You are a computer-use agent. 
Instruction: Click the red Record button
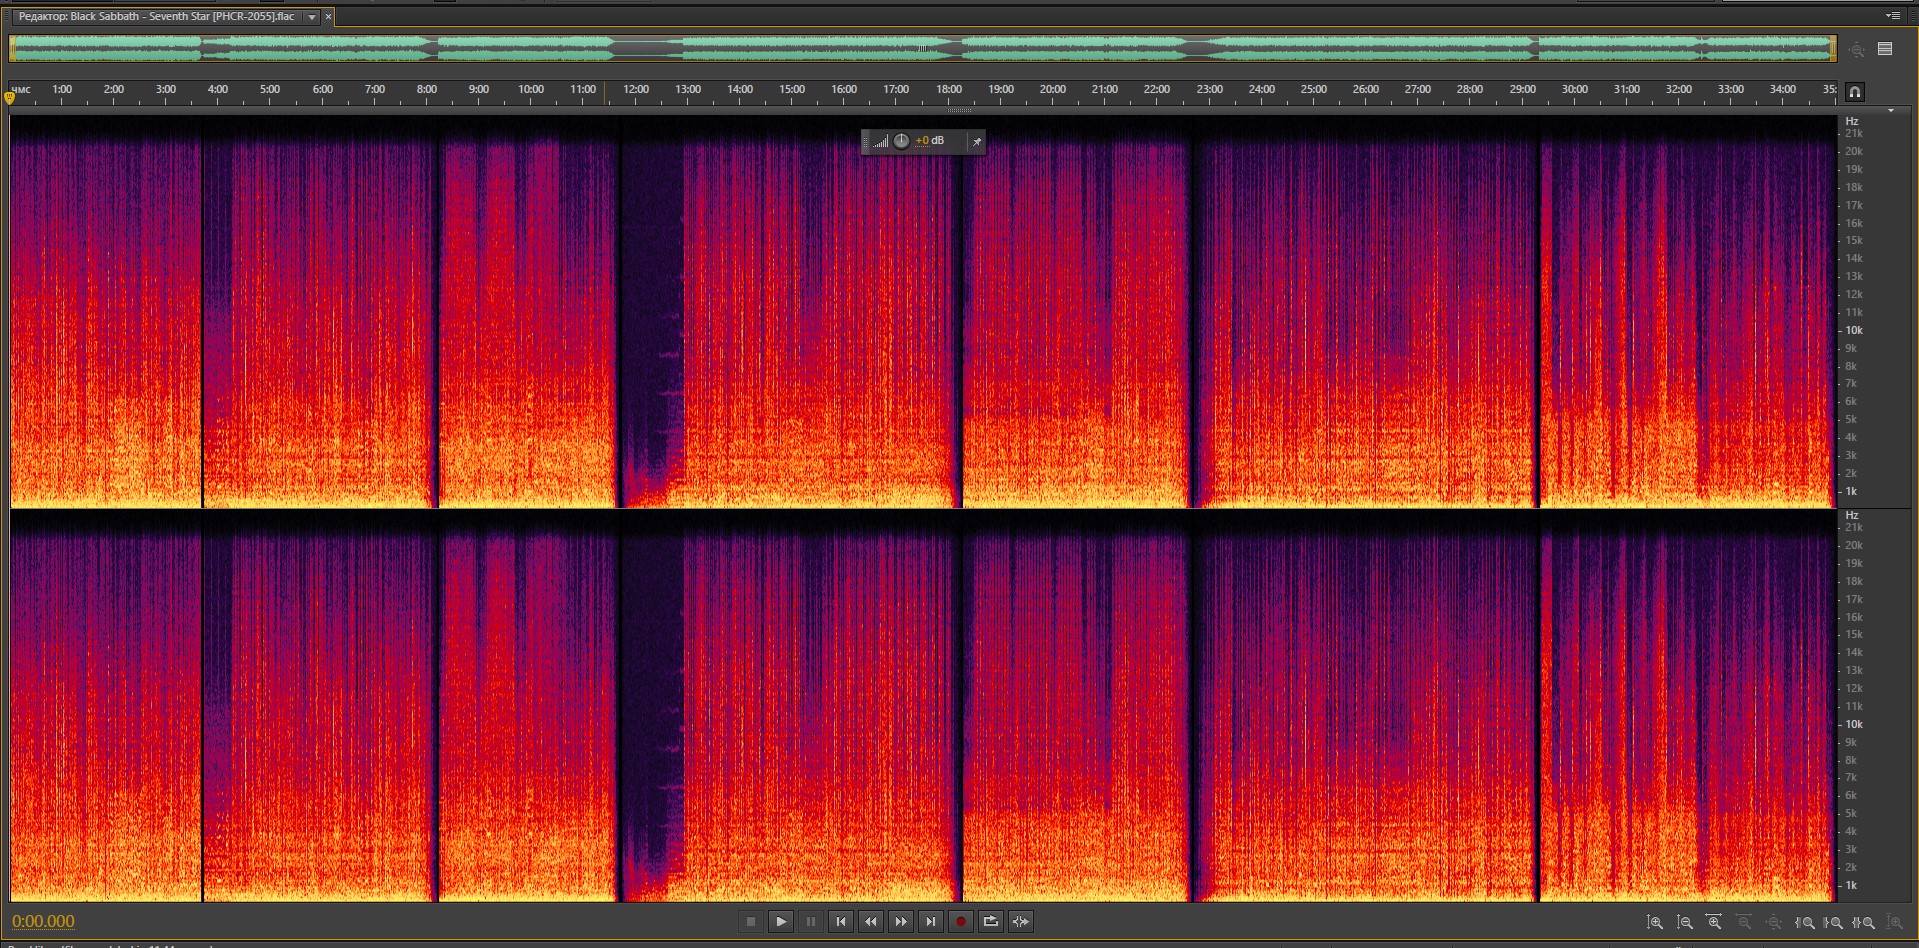pyautogui.click(x=960, y=922)
